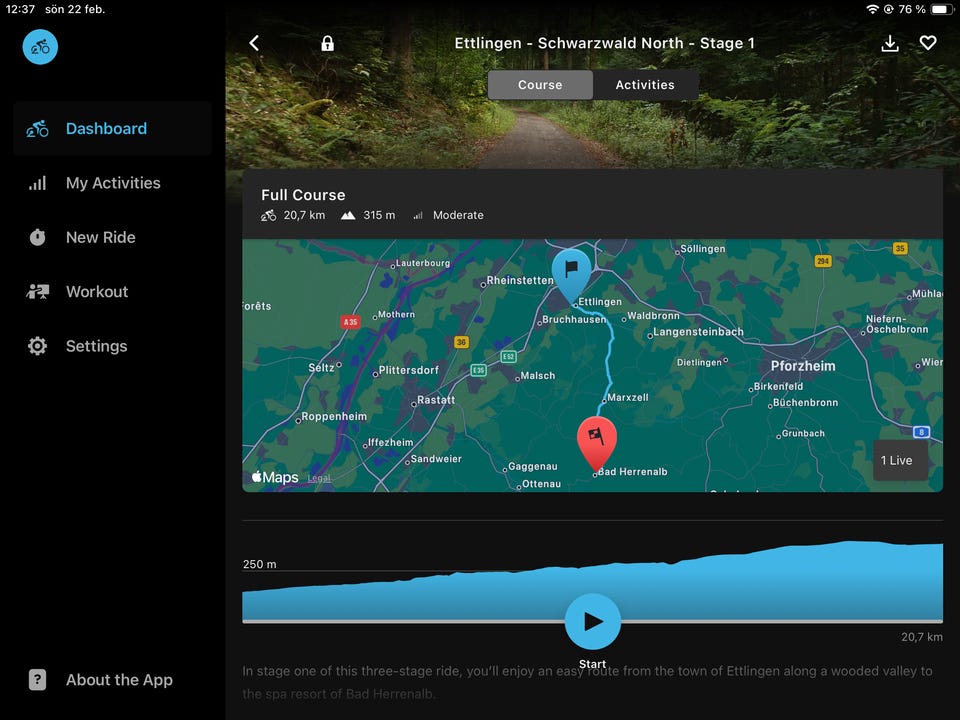The image size is (960, 720).
Task: Tap the Apple Maps logo
Action: (275, 477)
